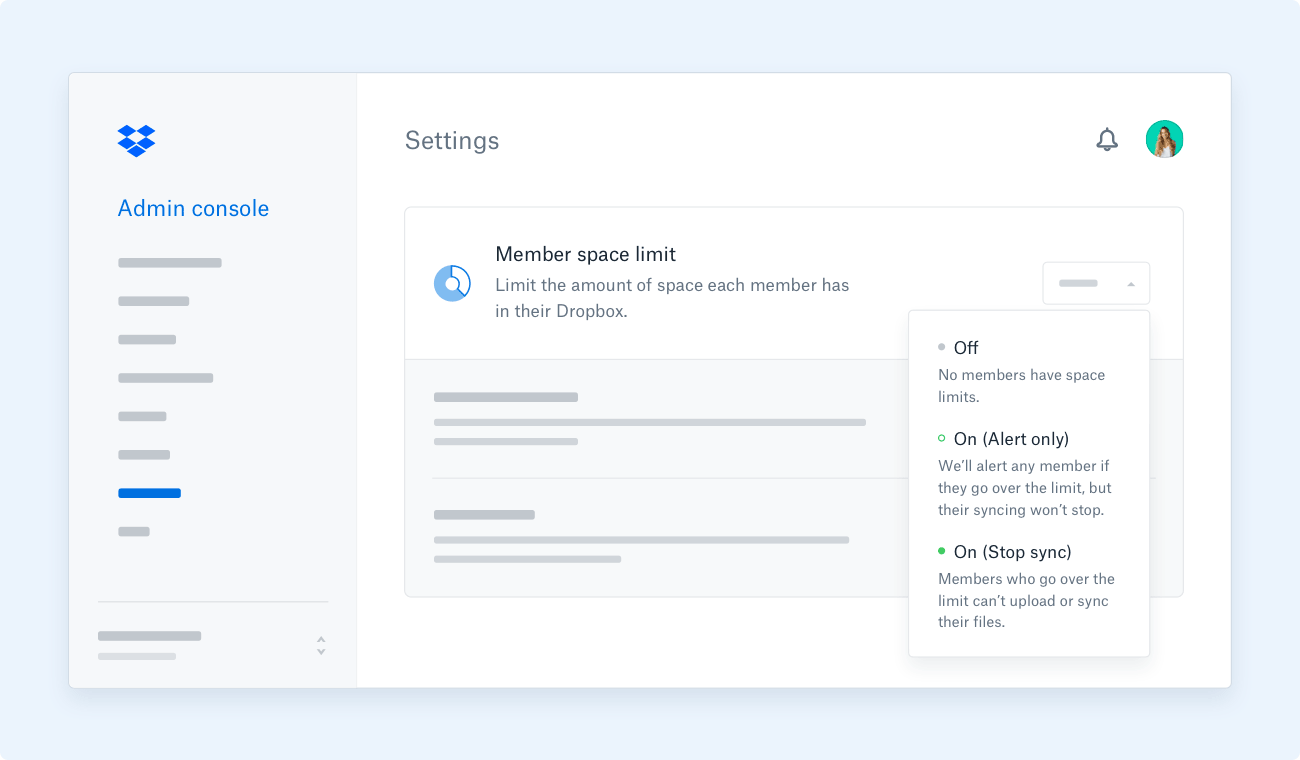Open the first sidebar menu item
The width and height of the screenshot is (1300, 760).
click(169, 263)
